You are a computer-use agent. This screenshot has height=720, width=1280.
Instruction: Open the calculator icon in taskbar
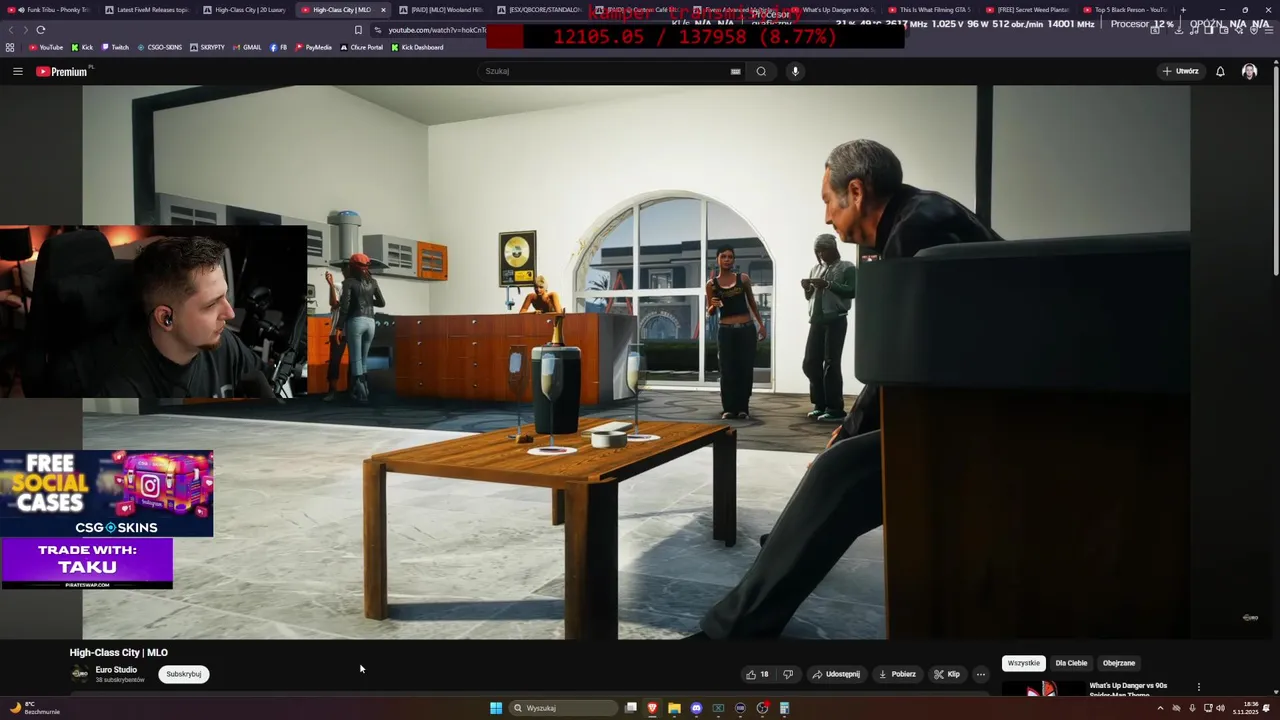(784, 708)
